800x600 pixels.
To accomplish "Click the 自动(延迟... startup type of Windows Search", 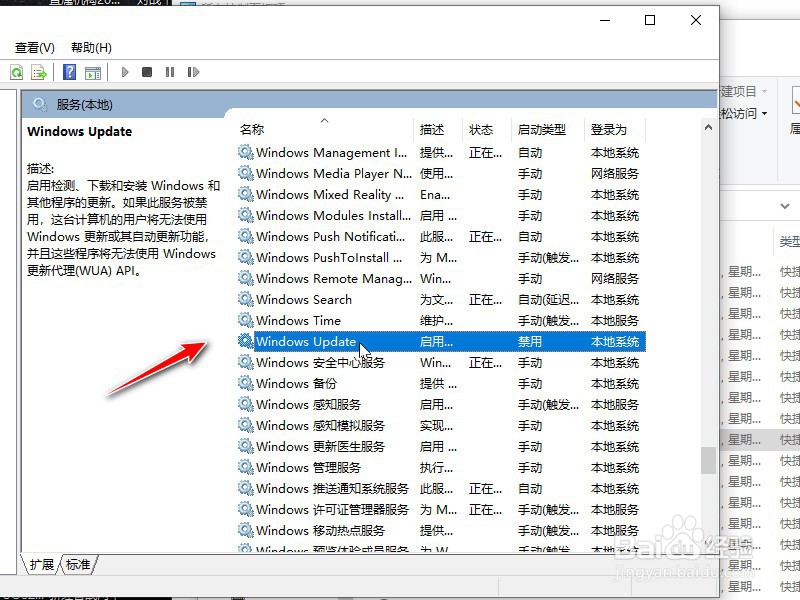I will tap(548, 299).
